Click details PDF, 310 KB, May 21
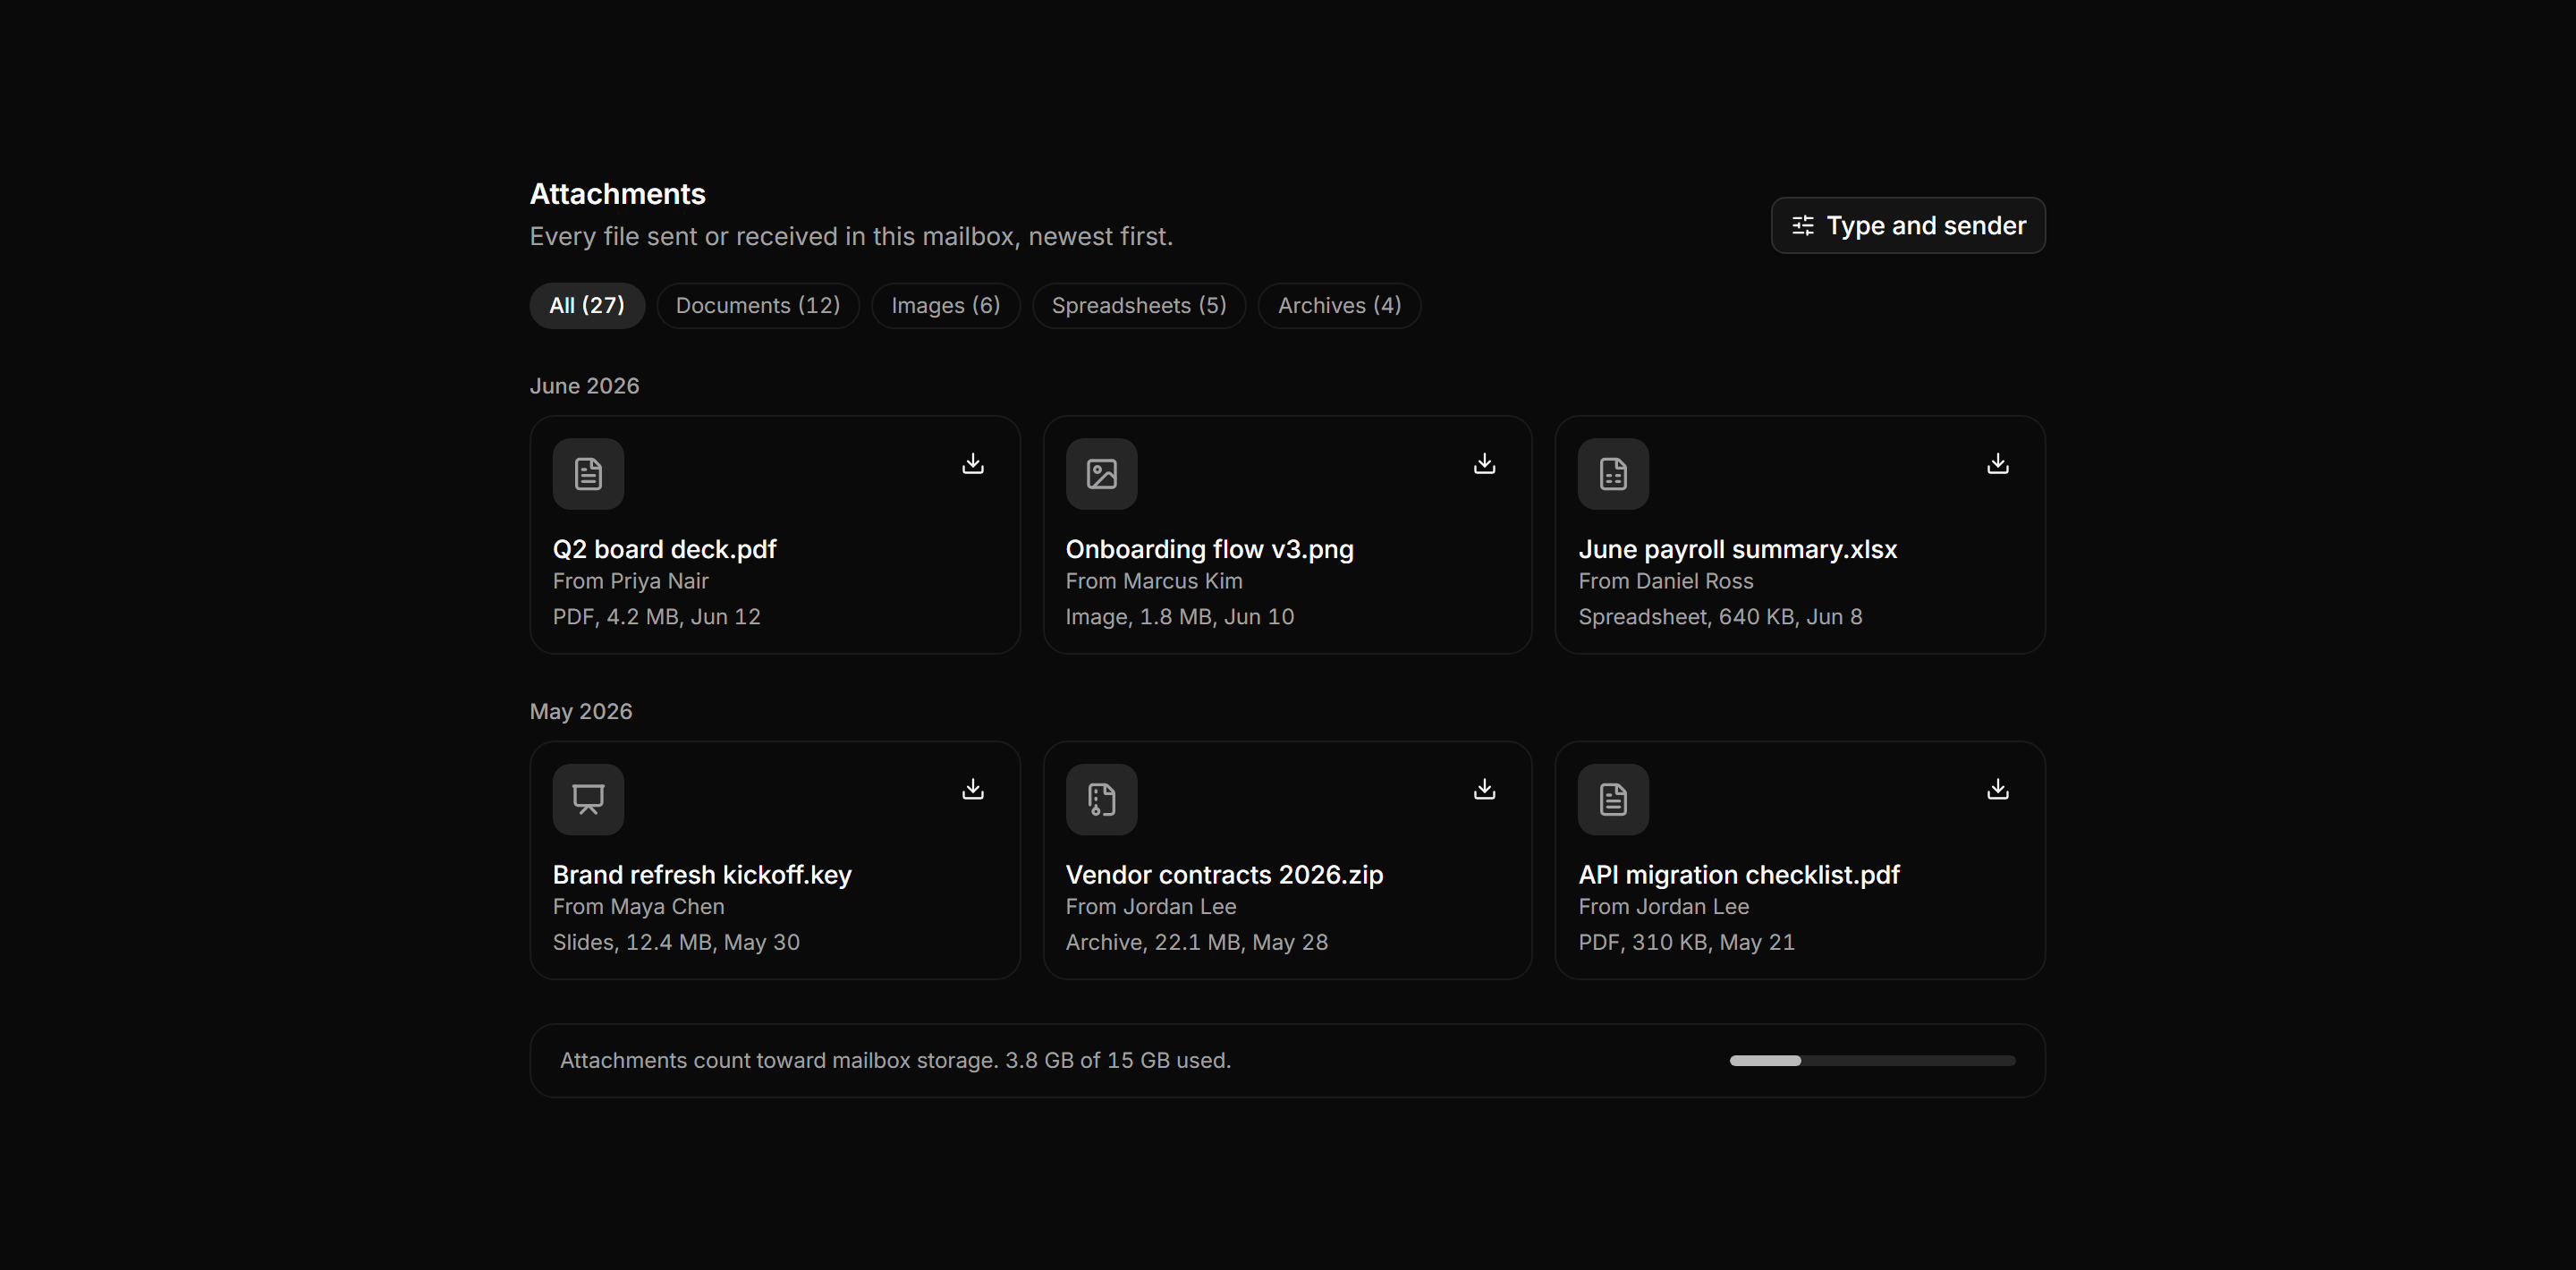 click(1686, 943)
